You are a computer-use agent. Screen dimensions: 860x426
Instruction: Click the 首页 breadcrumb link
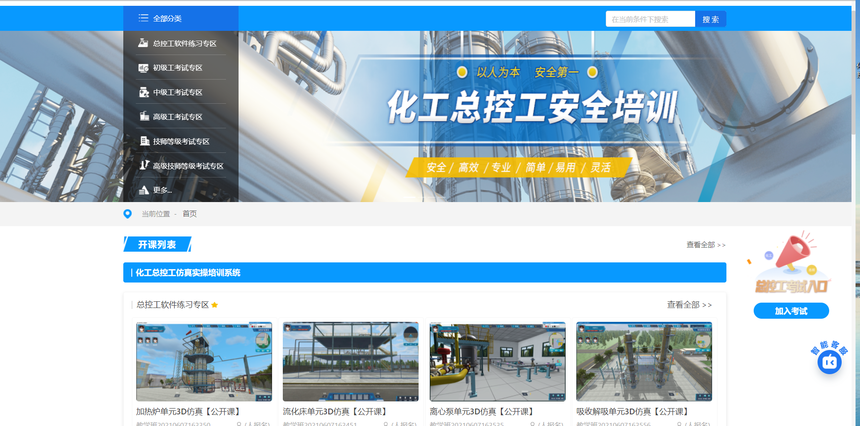coord(190,214)
